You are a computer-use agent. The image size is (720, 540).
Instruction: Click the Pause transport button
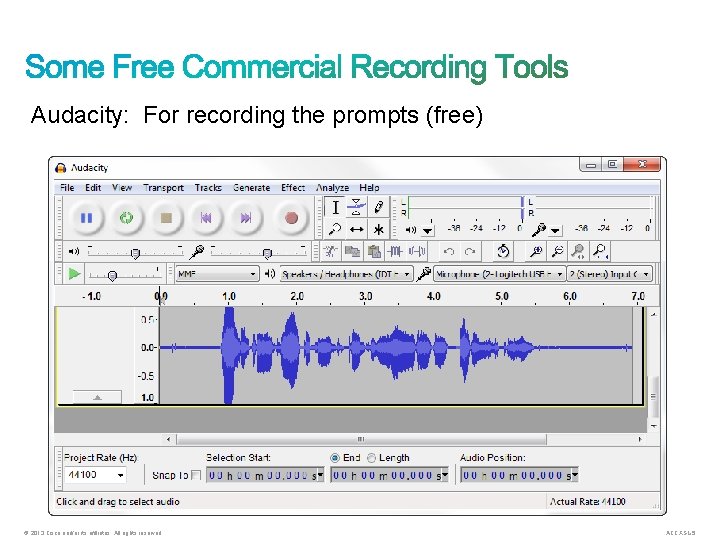[x=86, y=218]
